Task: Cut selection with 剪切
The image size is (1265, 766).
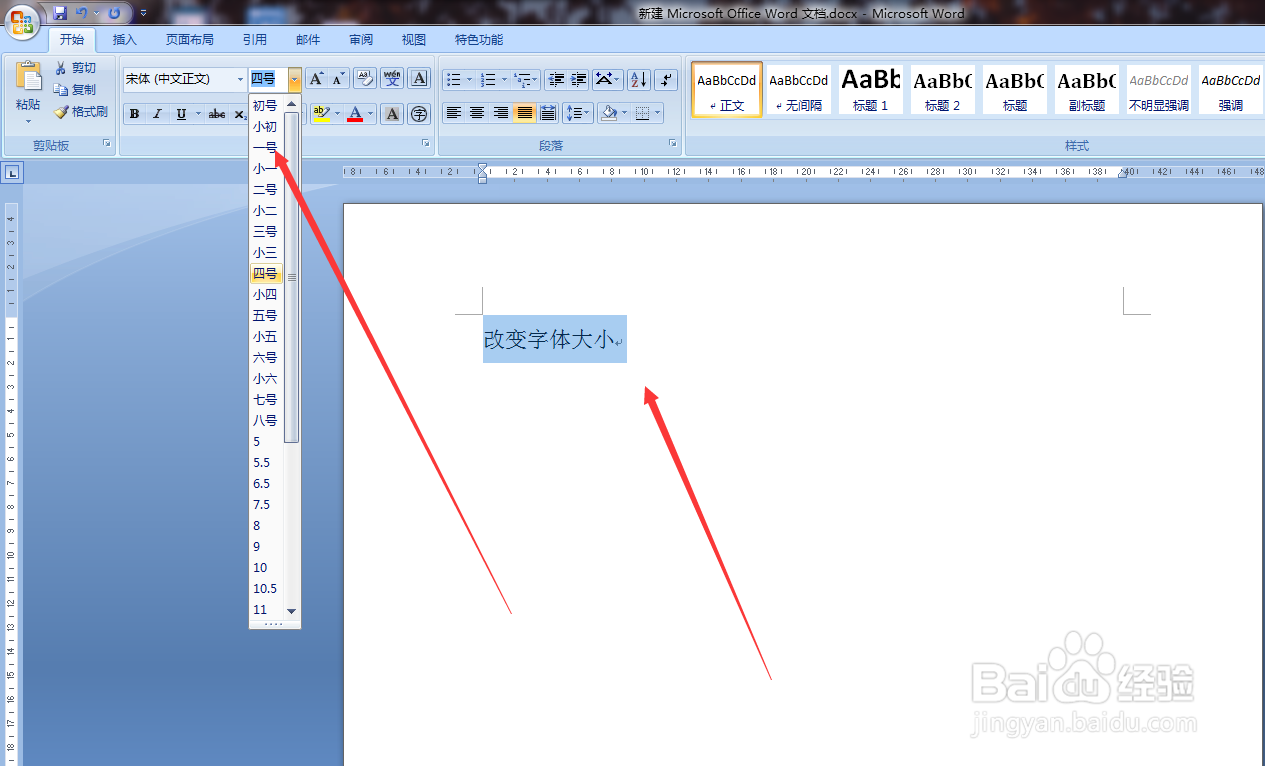Action: [75, 68]
